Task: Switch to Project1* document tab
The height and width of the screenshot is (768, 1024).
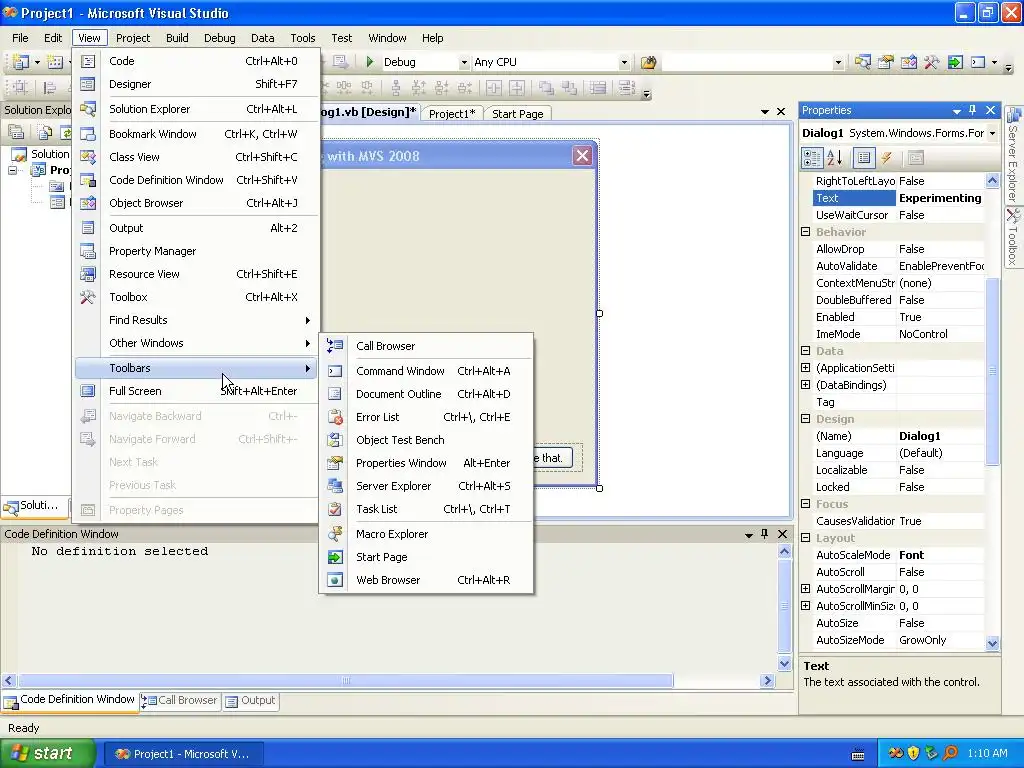Action: pos(452,114)
